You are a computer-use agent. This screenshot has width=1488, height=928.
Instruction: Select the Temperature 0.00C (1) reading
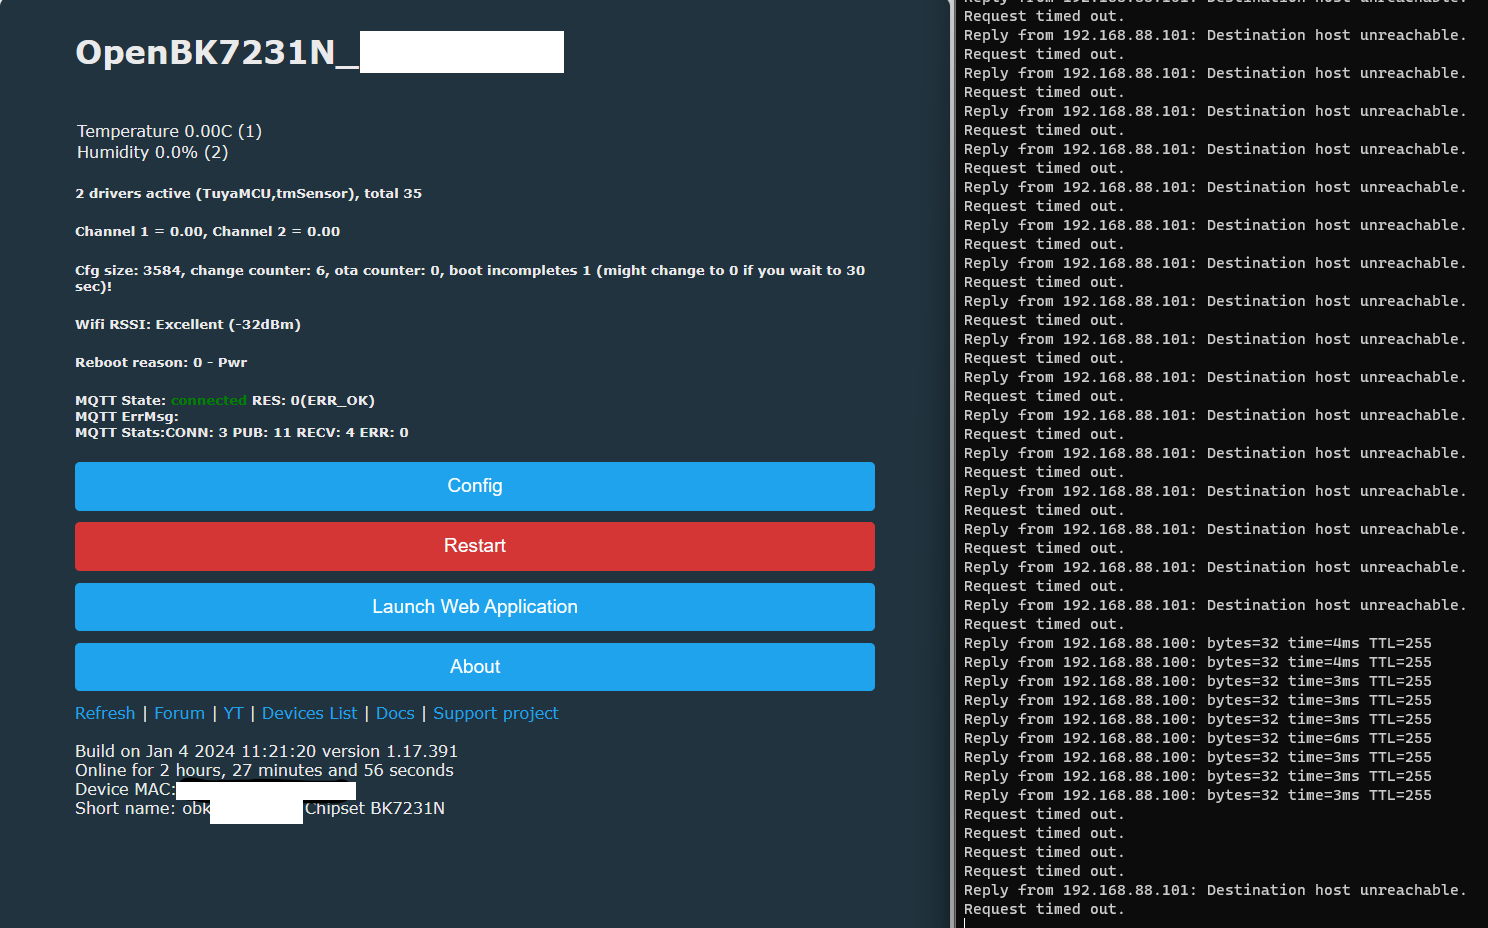[170, 131]
